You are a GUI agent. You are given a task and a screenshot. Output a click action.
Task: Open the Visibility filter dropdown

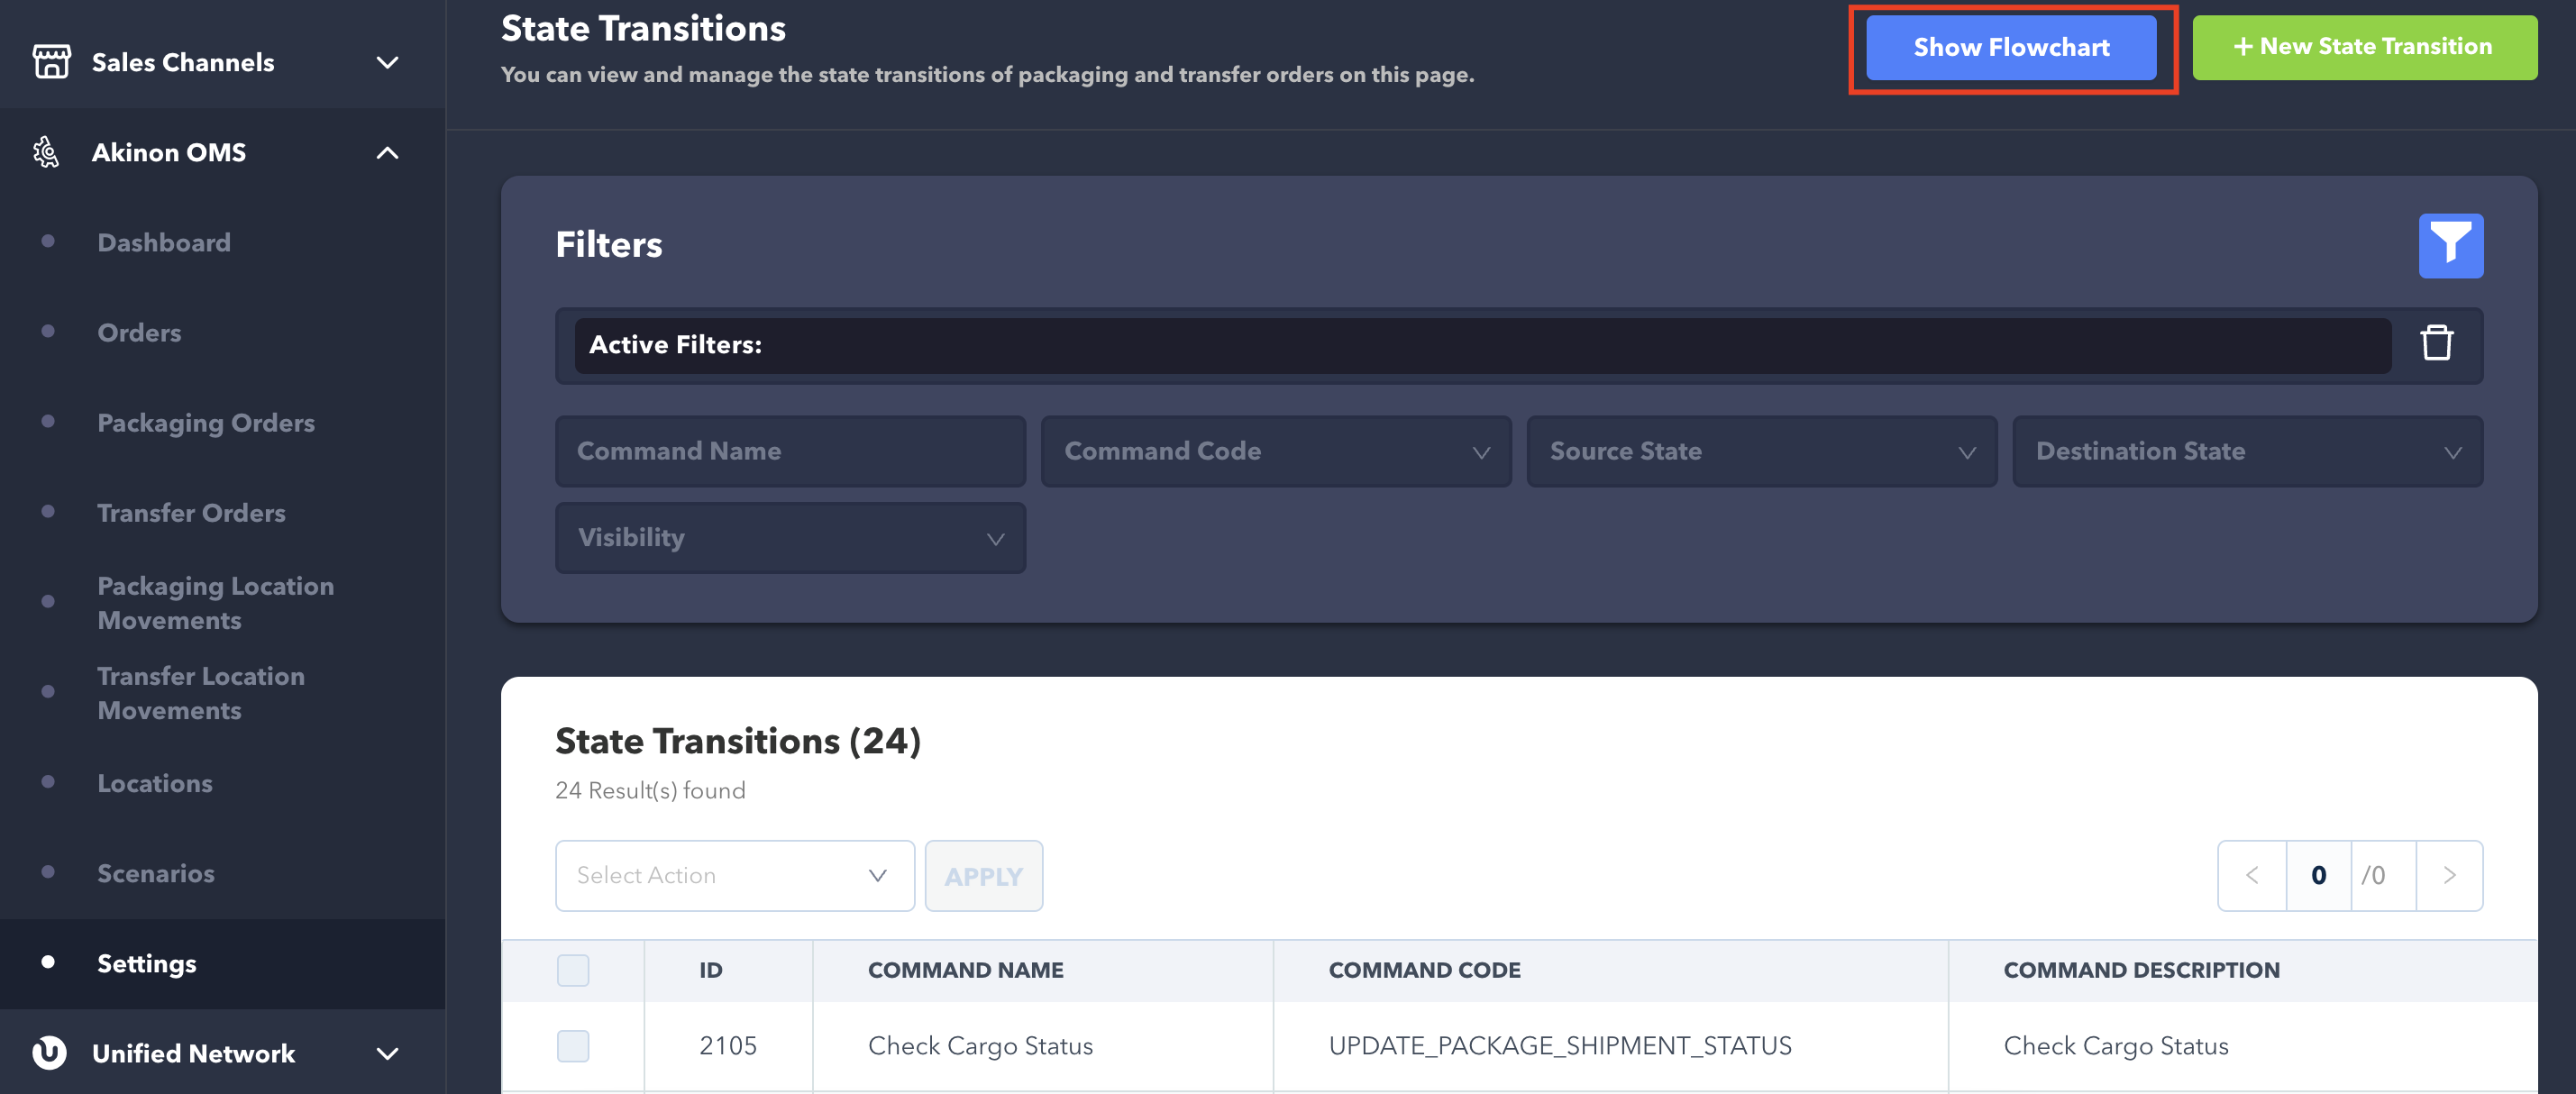coord(790,538)
